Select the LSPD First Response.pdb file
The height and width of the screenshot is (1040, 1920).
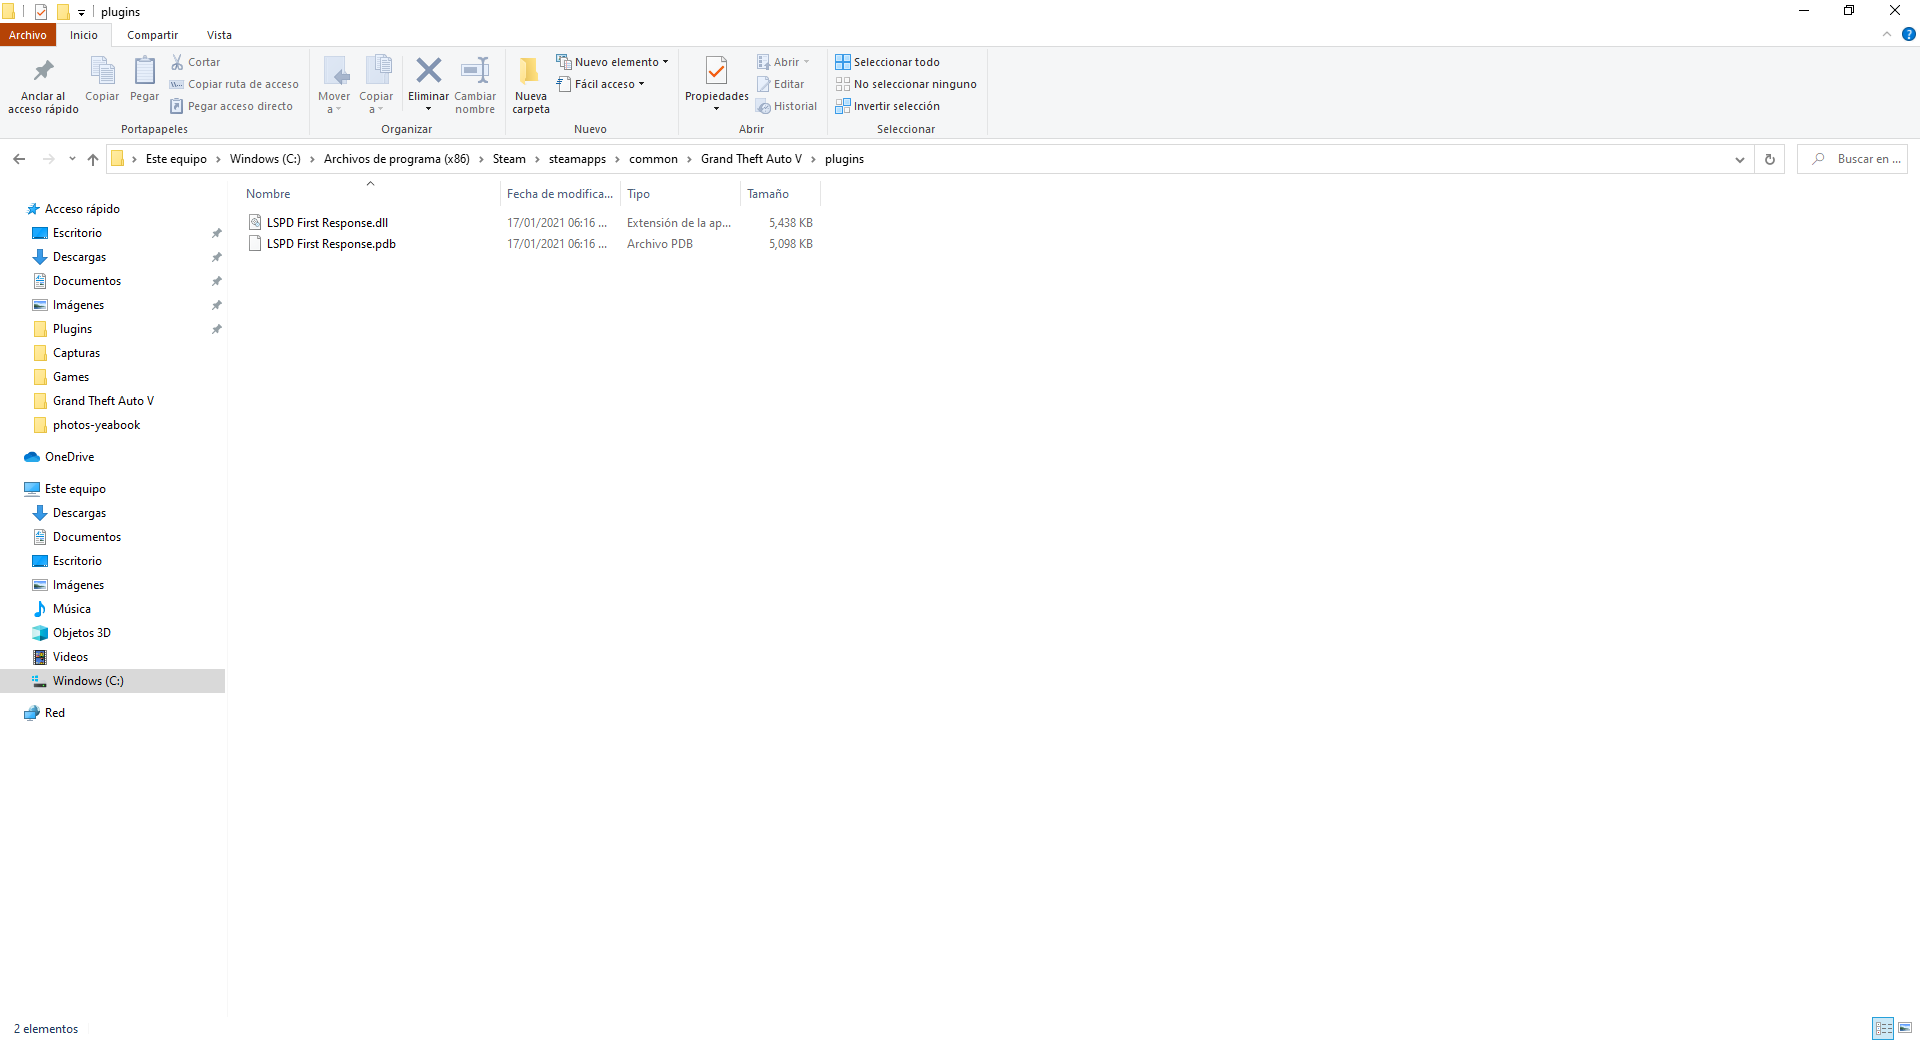point(331,244)
